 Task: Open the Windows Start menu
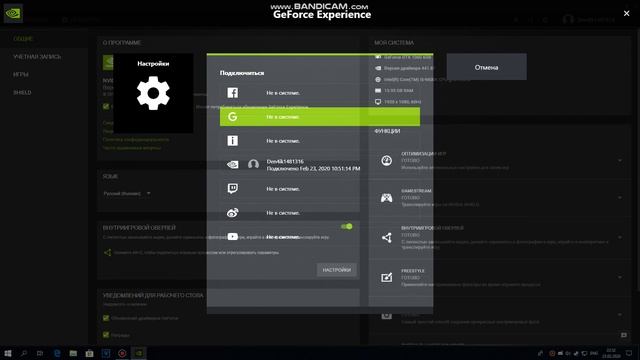pyautogui.click(x=8, y=353)
